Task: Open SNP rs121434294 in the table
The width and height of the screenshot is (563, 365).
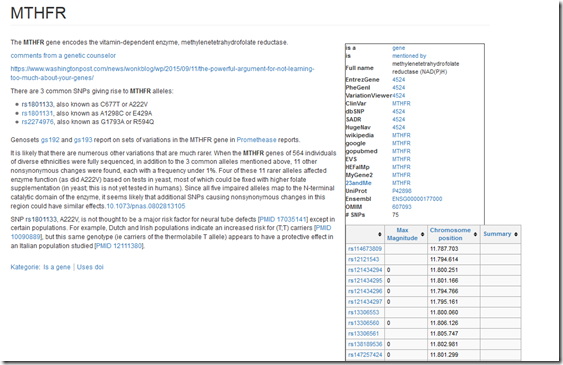Action: point(365,270)
